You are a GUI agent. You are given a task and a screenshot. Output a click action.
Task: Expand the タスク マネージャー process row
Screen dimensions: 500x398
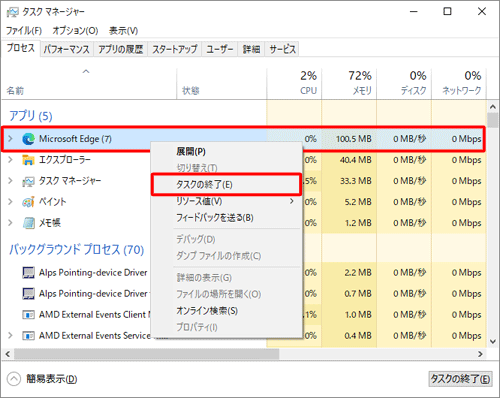click(10, 181)
